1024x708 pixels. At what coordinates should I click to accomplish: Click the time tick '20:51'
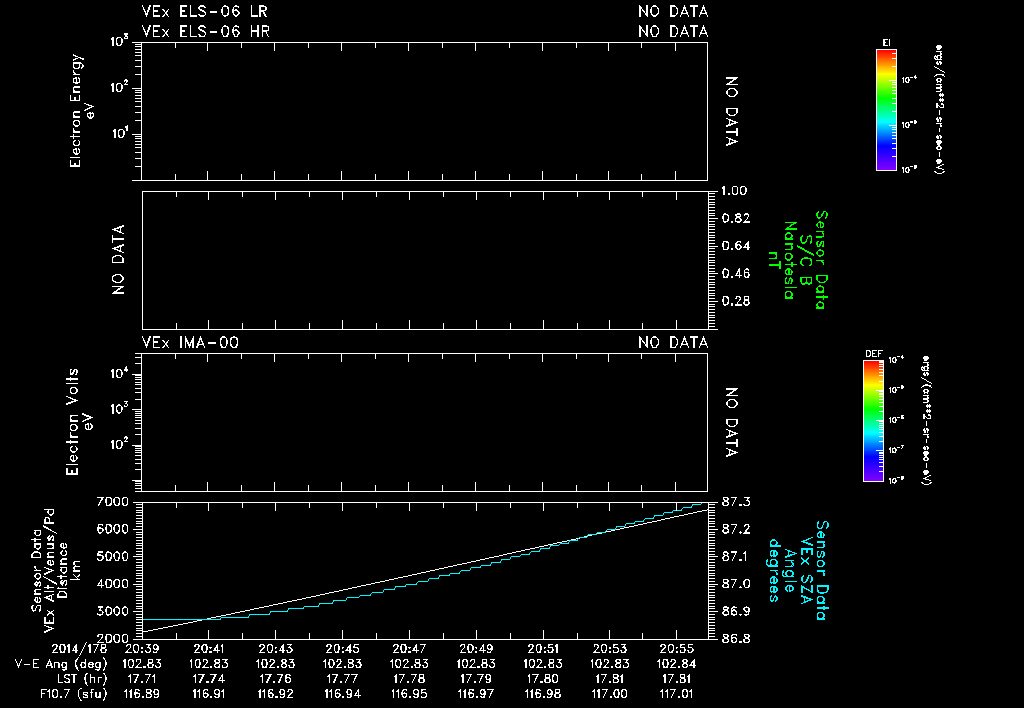[x=543, y=649]
